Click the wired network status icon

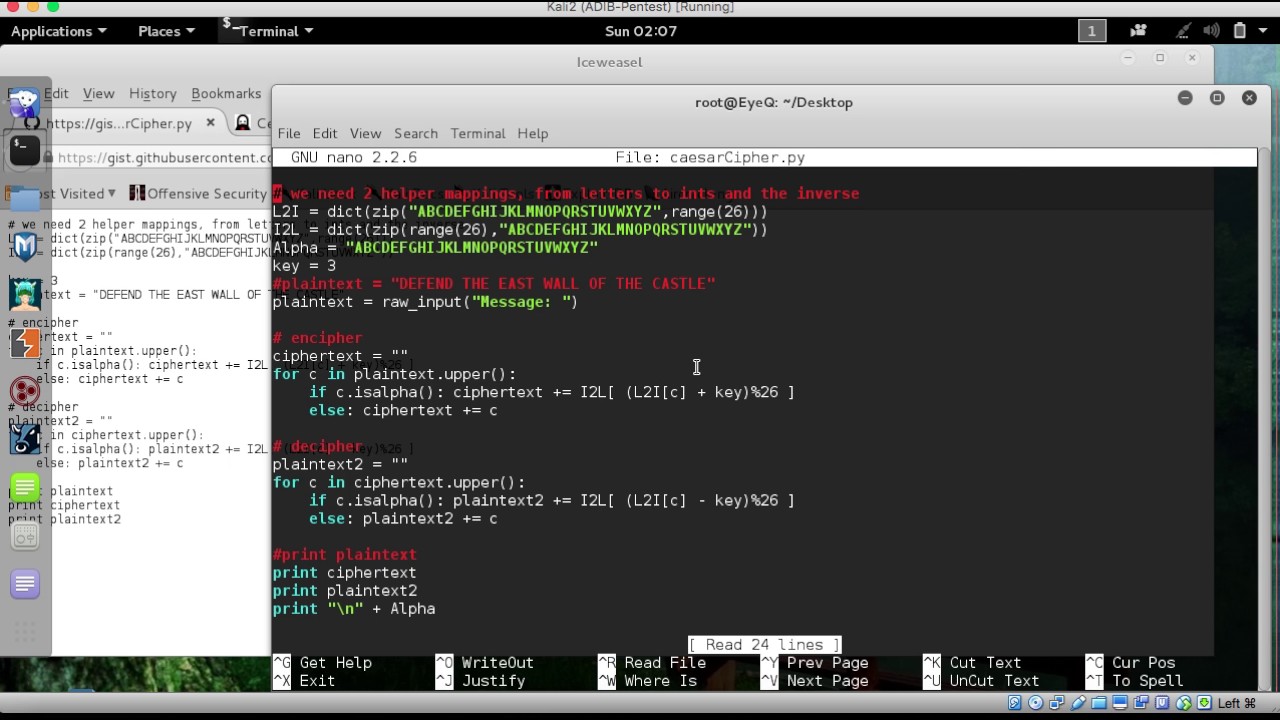pos(1183,31)
